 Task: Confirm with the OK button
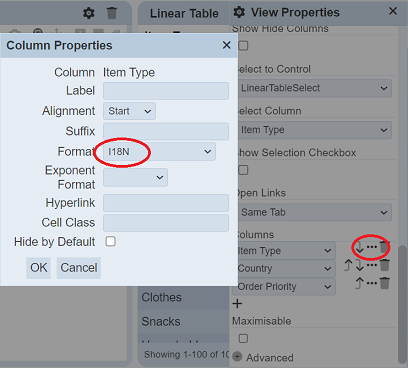[x=39, y=268]
